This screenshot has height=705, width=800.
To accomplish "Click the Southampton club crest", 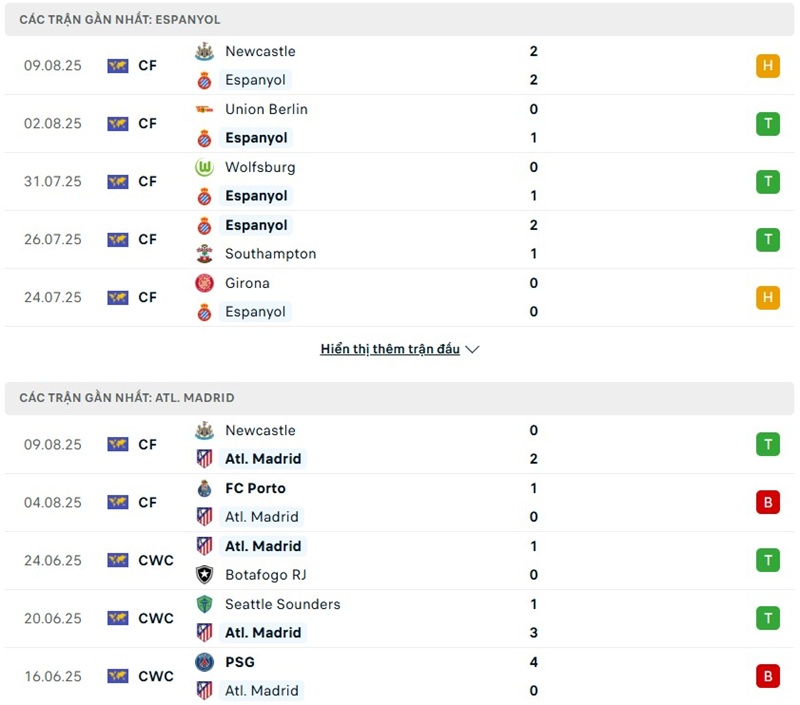I will click(x=204, y=254).
